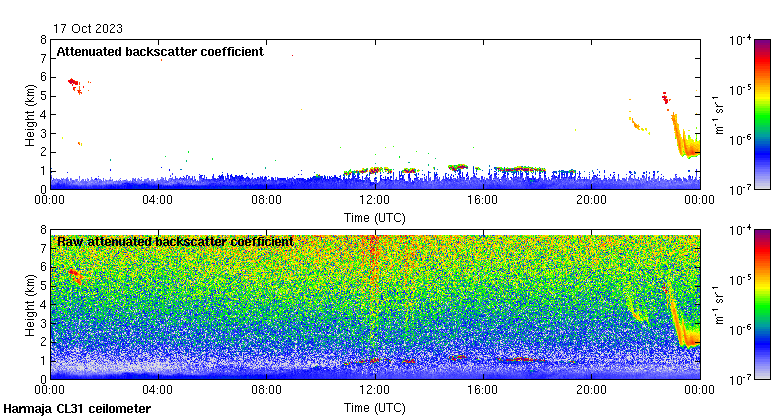The image size is (780, 420).
Task: Click the height tick 7 on the bottom panel
Action: pos(44,248)
